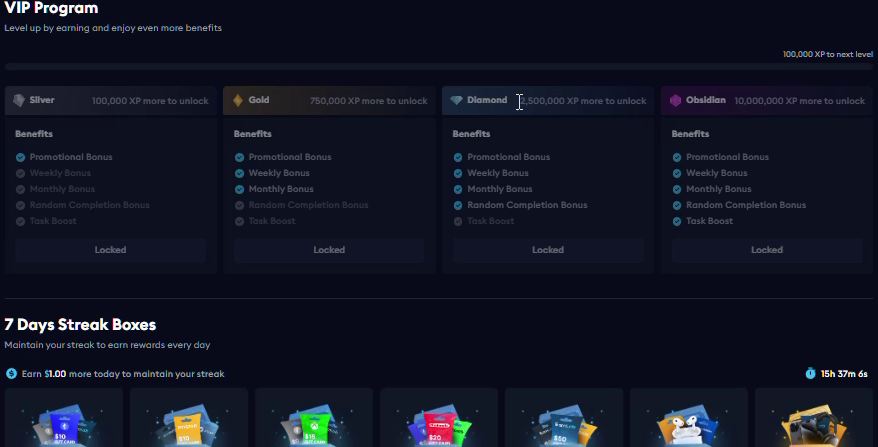Screen dimensions: 878x447
Task: Click "Maintain your streak to earn rewards" text
Action: tap(108, 345)
